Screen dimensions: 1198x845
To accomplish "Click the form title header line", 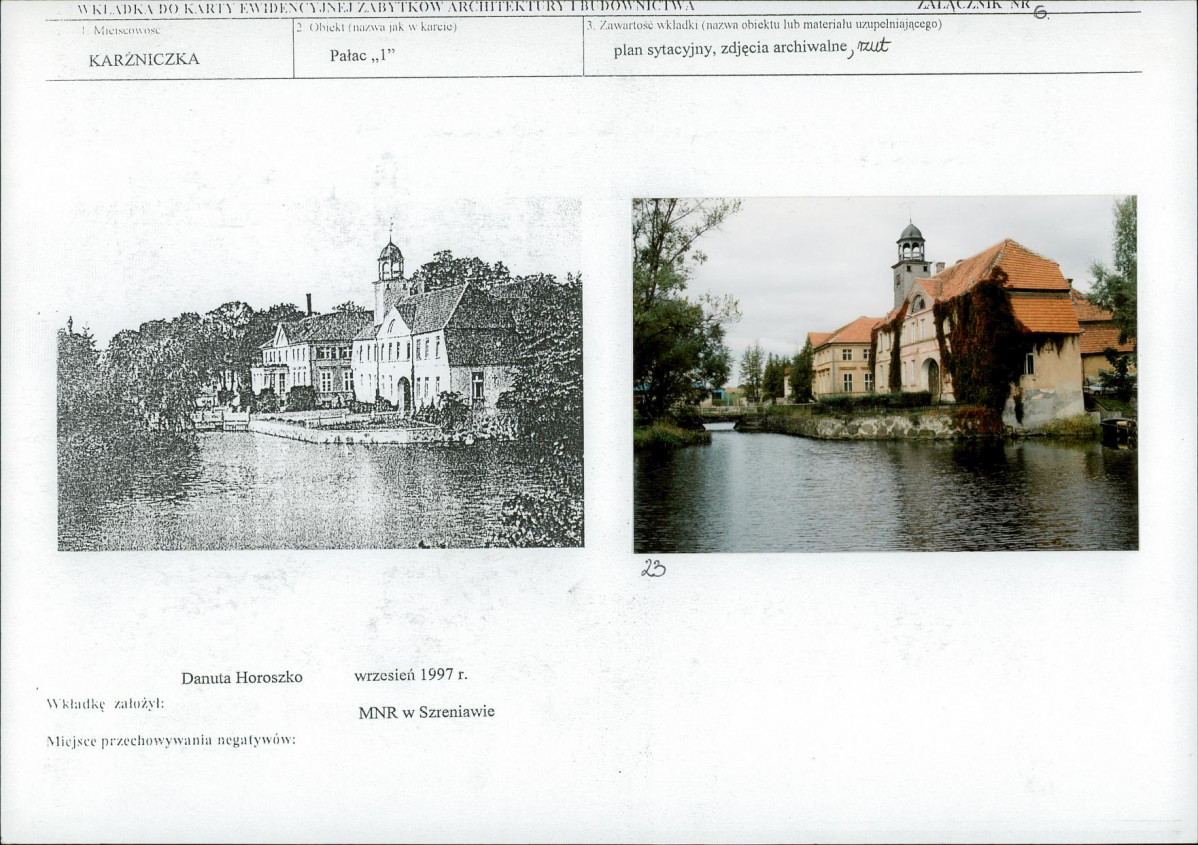I will pos(386,7).
